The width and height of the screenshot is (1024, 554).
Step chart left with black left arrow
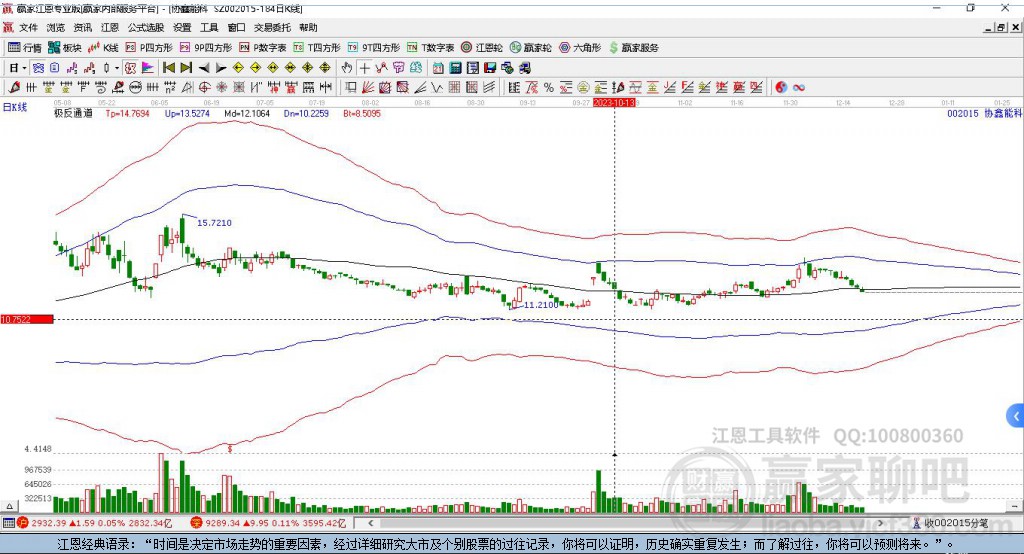click(x=204, y=68)
